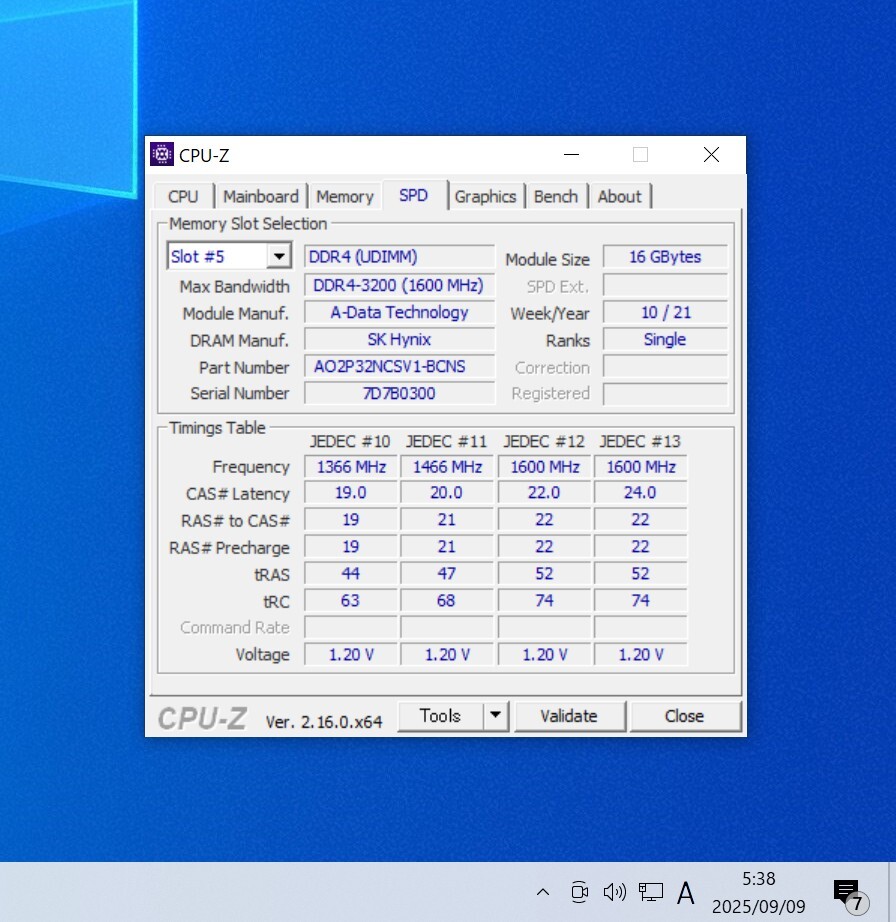Click the JEDEC #12 column header
The width and height of the screenshot is (896, 922).
[544, 442]
